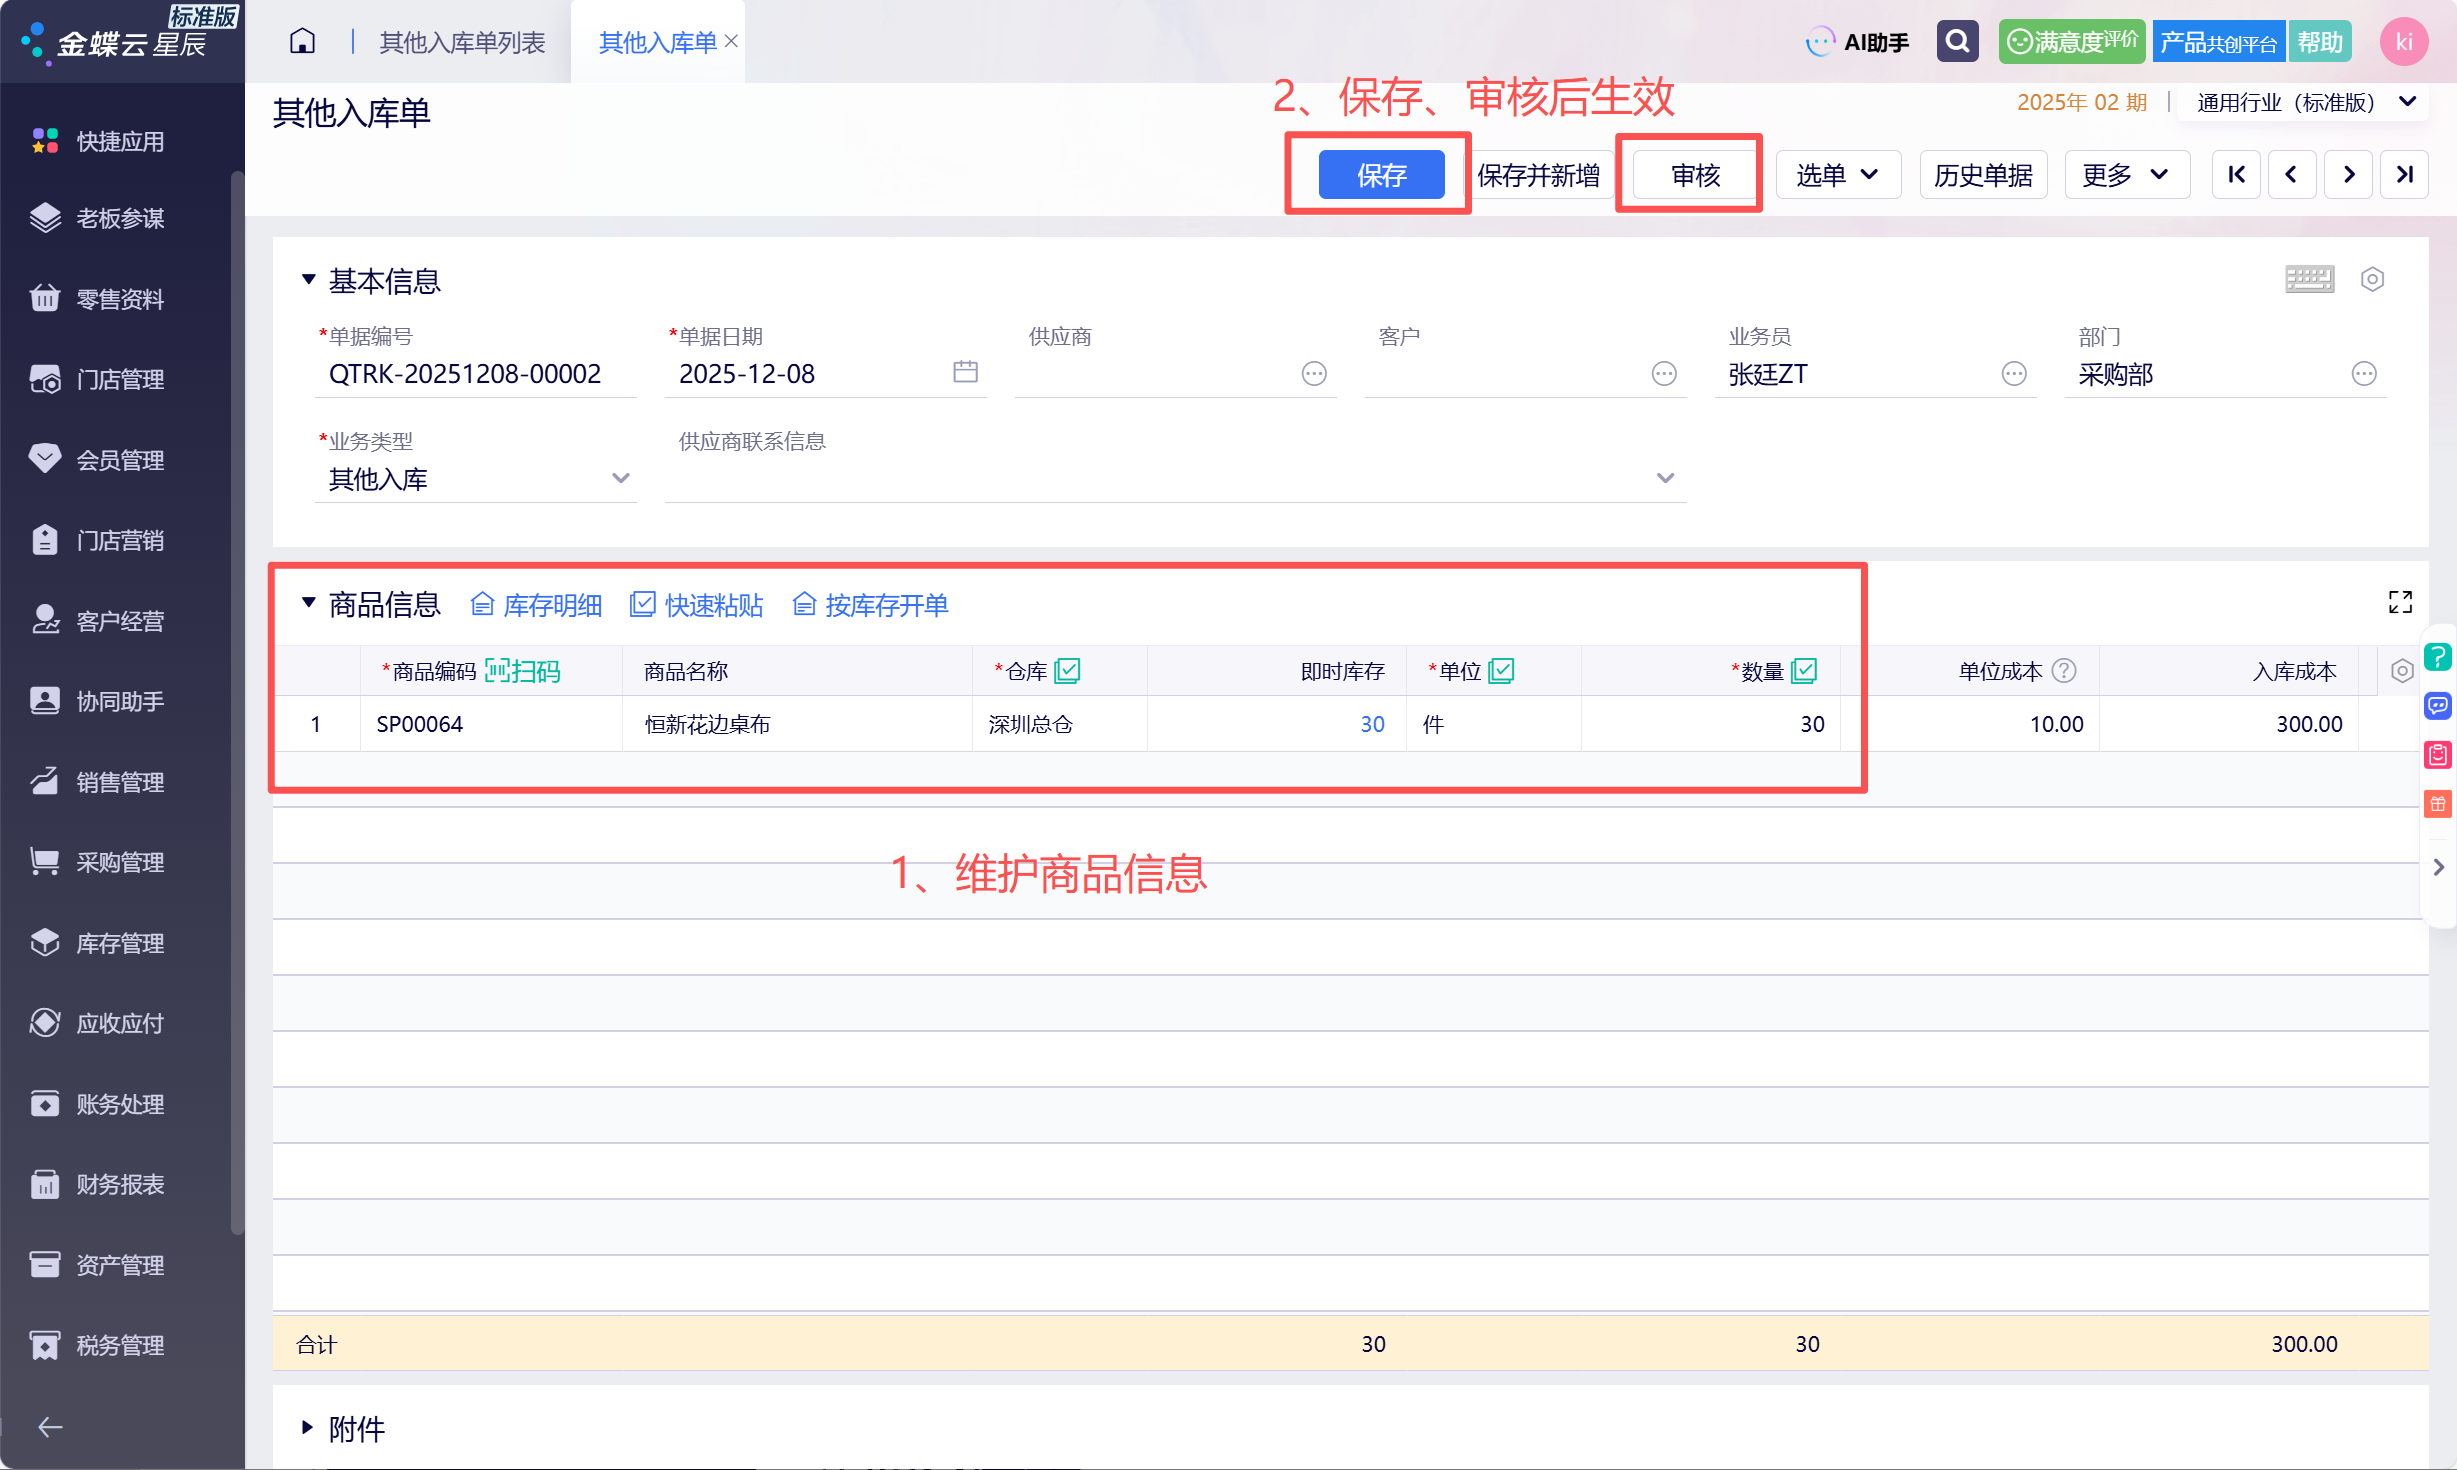Click the 扫码 scan barcode icon
Viewport: 2457px width, 1470px height.
click(522, 671)
